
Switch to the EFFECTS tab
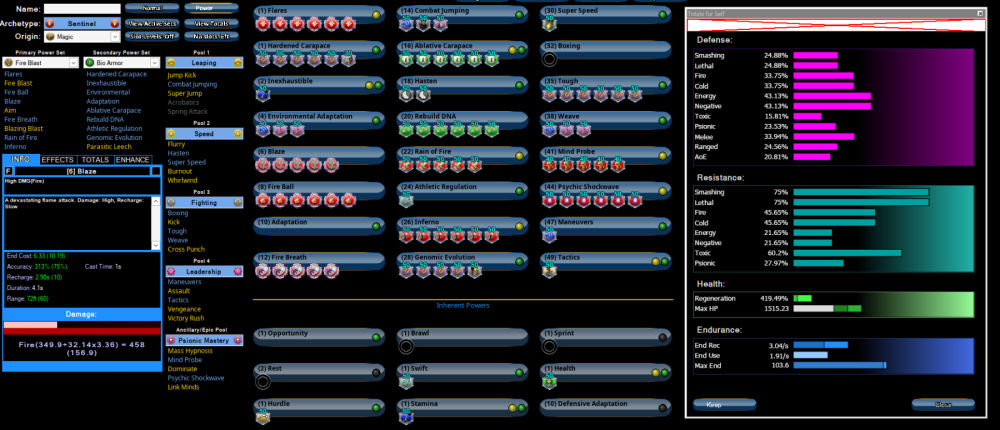(57, 159)
